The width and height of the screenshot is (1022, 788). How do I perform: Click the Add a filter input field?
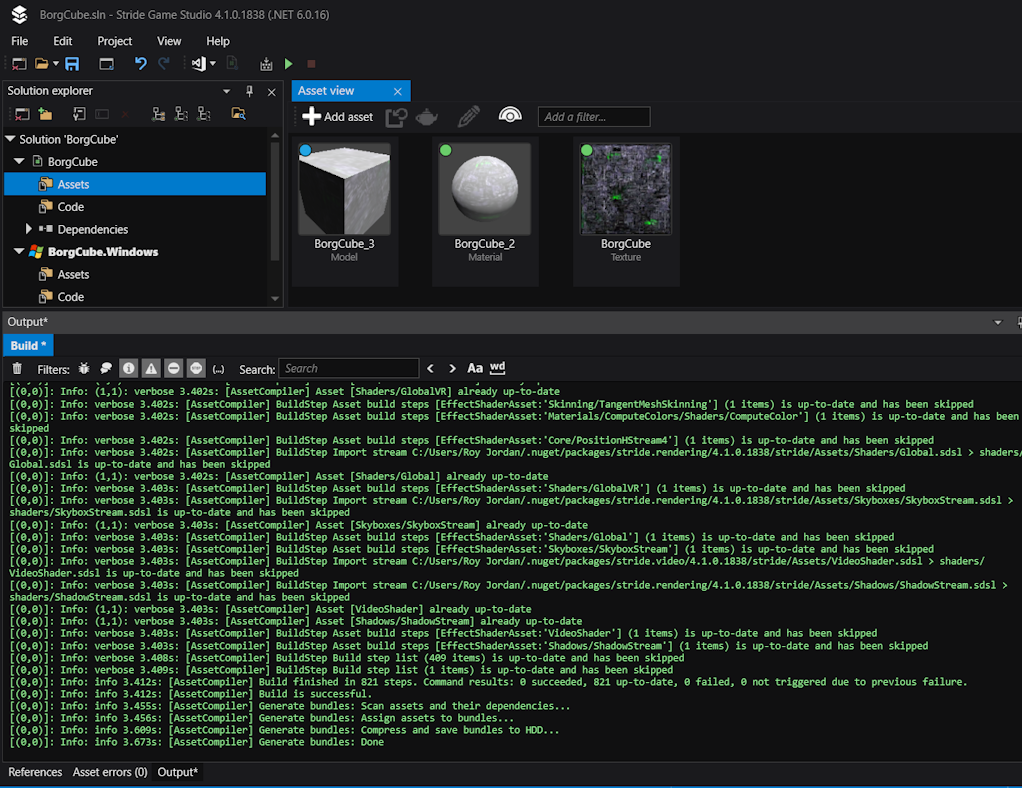pos(594,117)
